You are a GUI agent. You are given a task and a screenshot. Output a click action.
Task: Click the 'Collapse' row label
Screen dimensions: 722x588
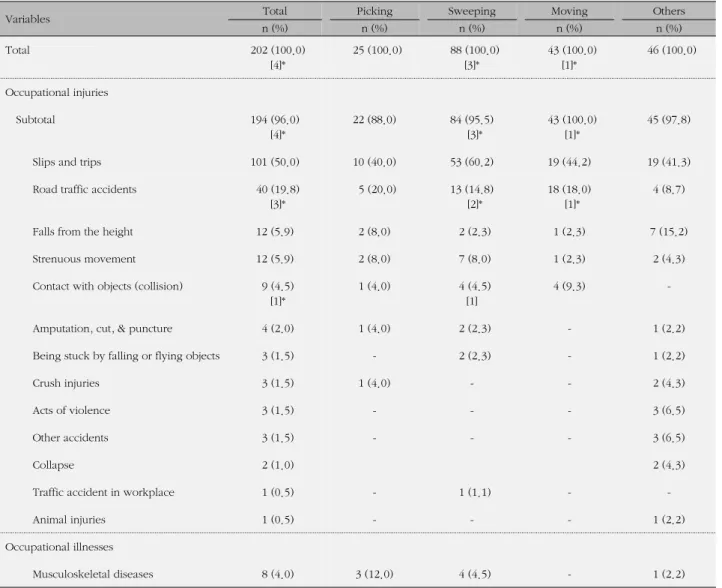pyautogui.click(x=53, y=465)
